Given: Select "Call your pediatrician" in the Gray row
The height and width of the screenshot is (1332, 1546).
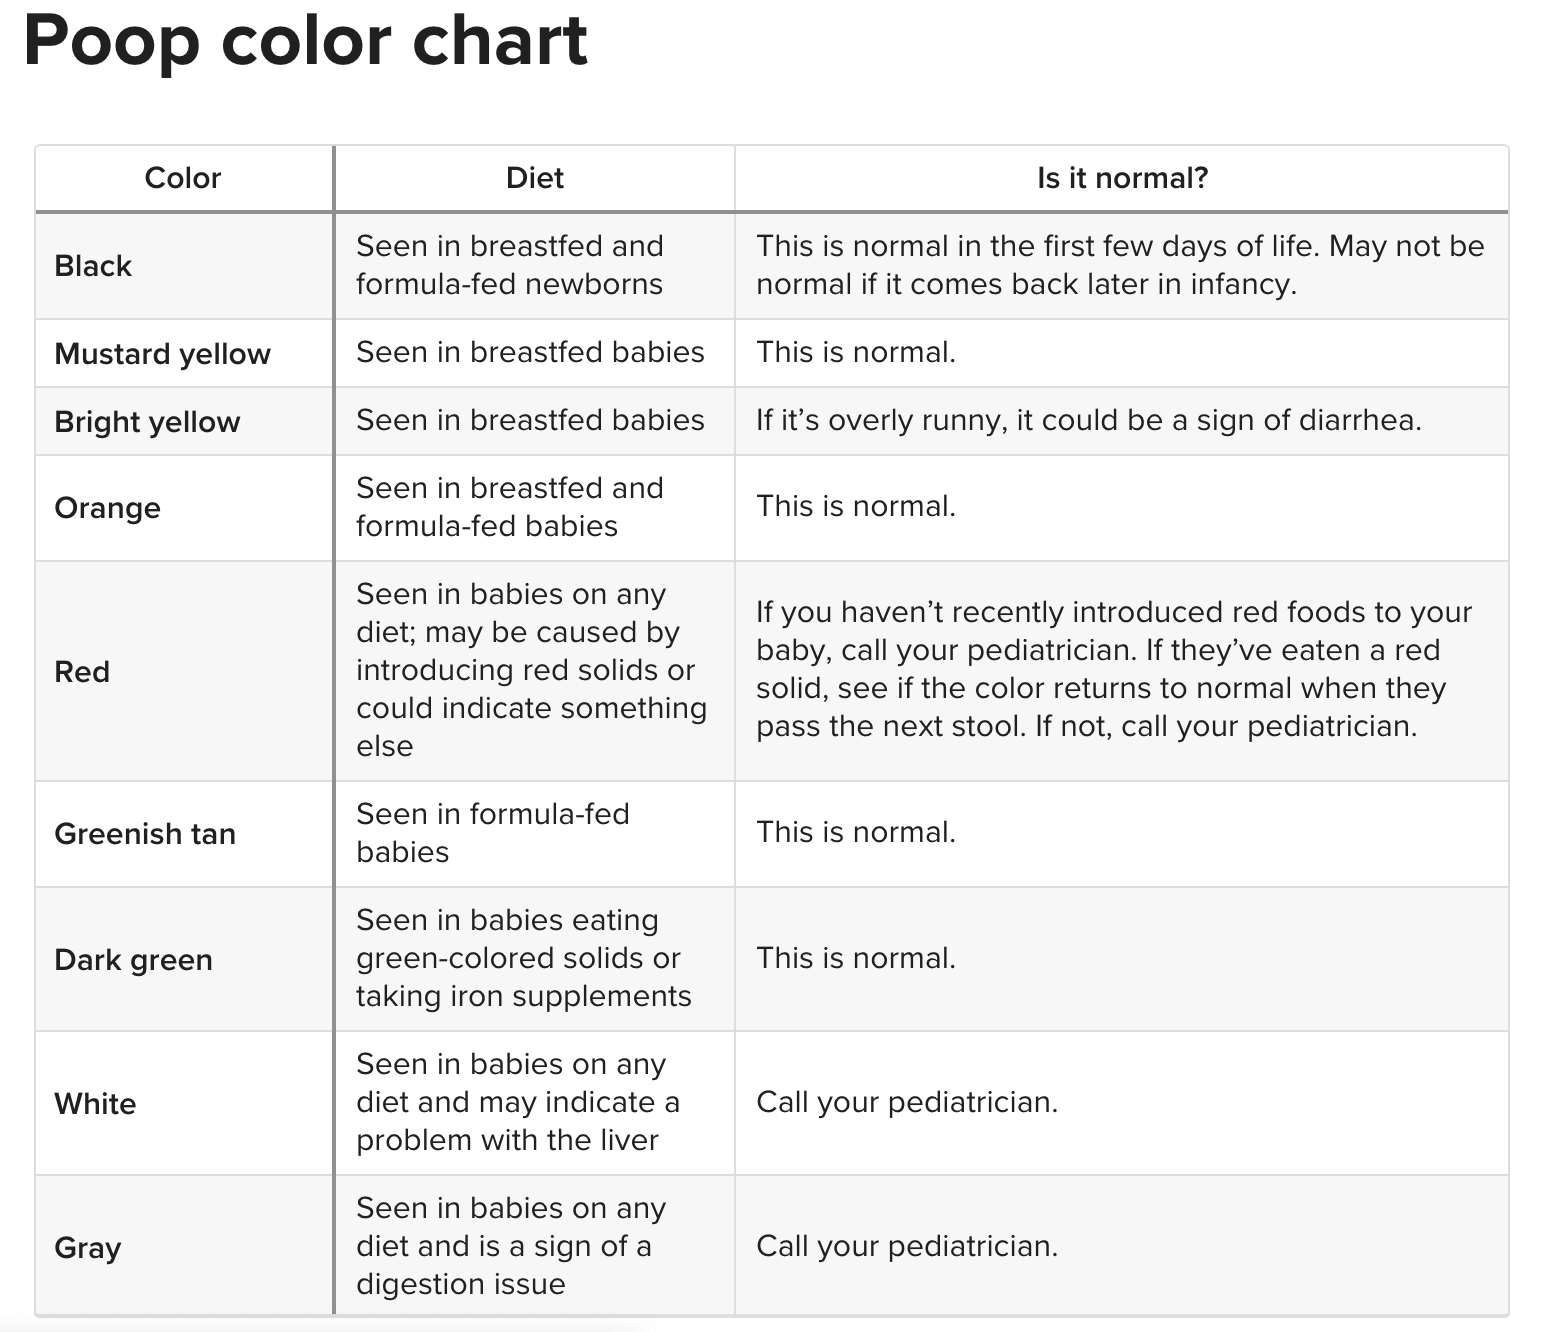Looking at the screenshot, I should click(906, 1246).
